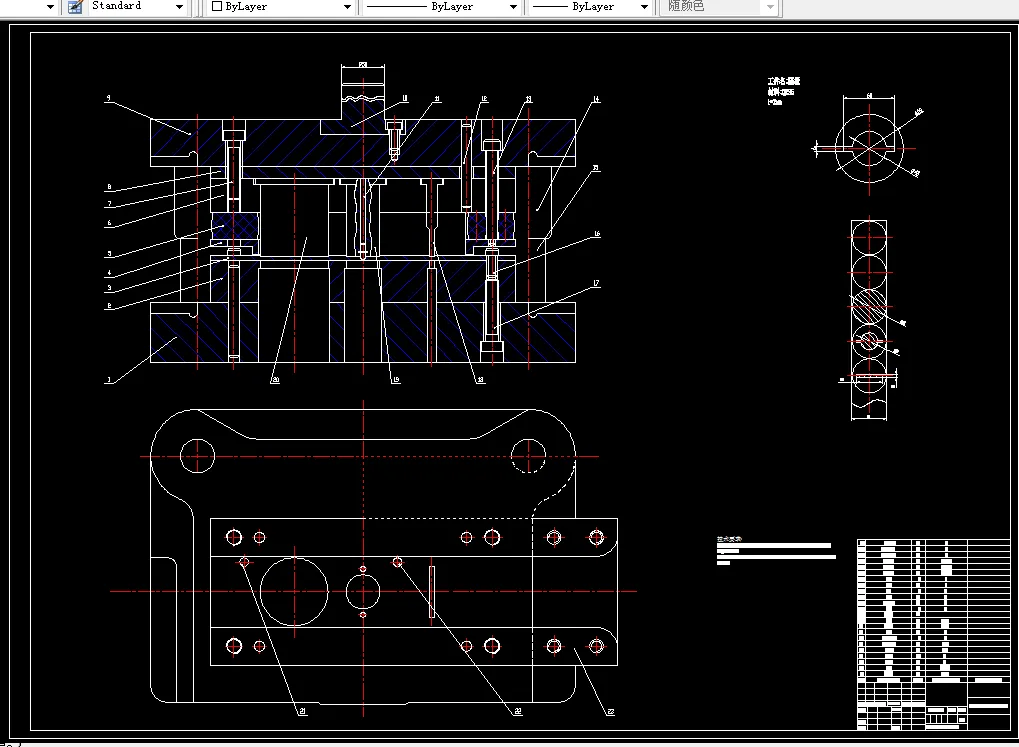
Task: Select the hatched circle in the strip layout
Action: coord(869,306)
